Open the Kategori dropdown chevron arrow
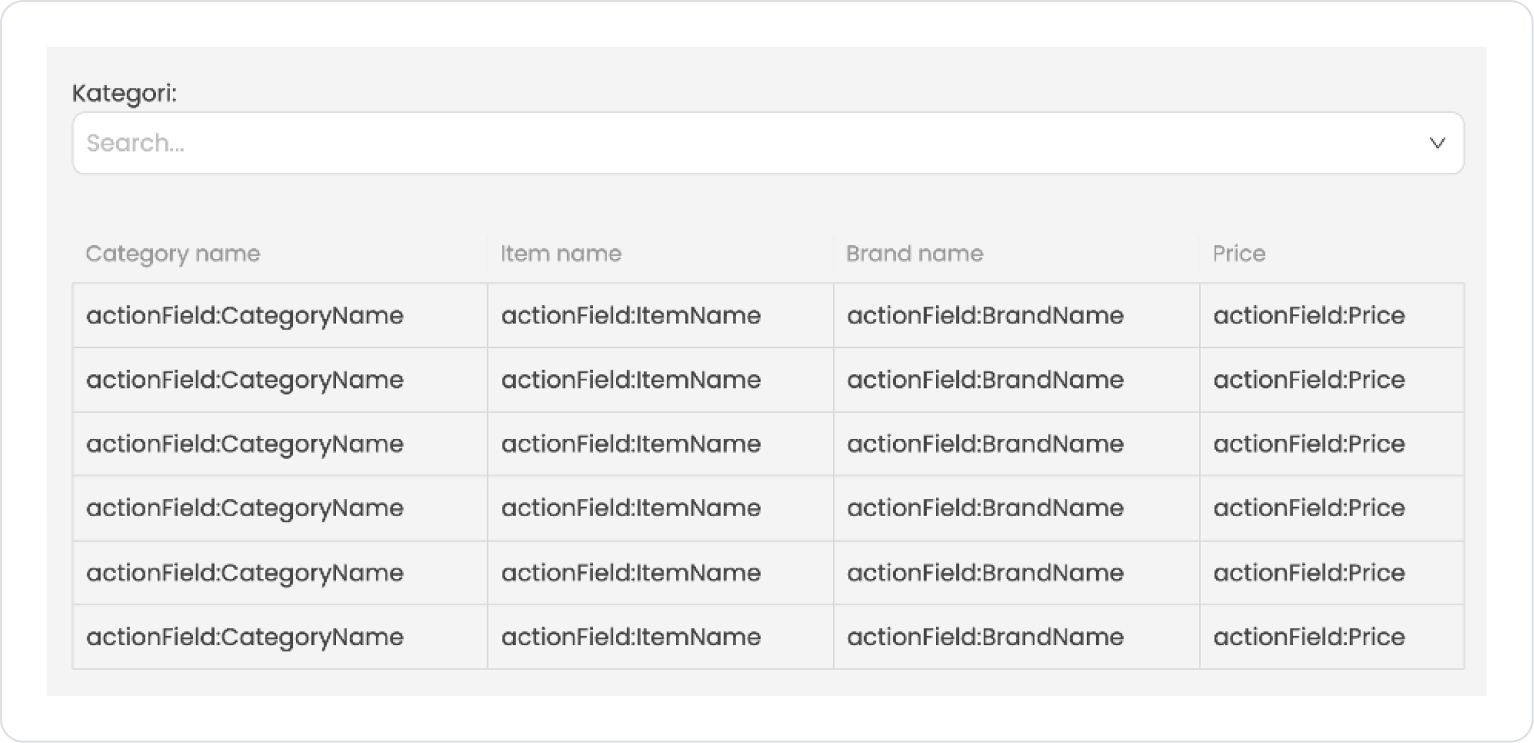The image size is (1534, 743). pyautogui.click(x=1437, y=143)
